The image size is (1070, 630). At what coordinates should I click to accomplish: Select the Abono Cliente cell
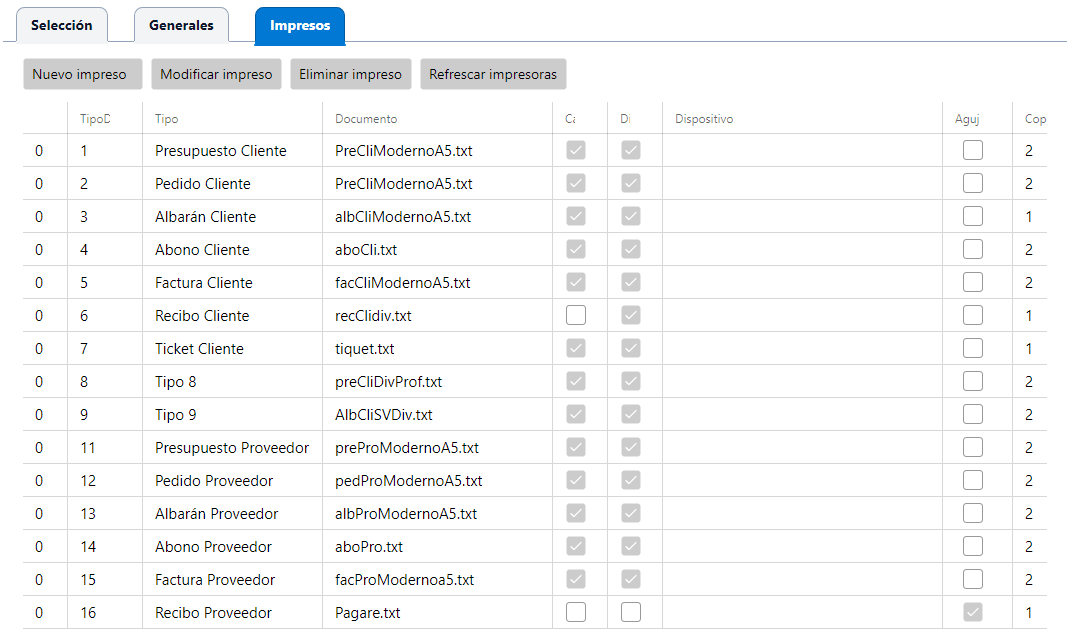(232, 250)
